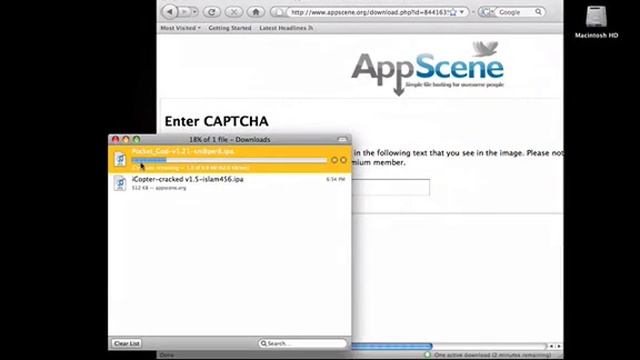Select the Pocket God download filename

[x=183, y=151]
